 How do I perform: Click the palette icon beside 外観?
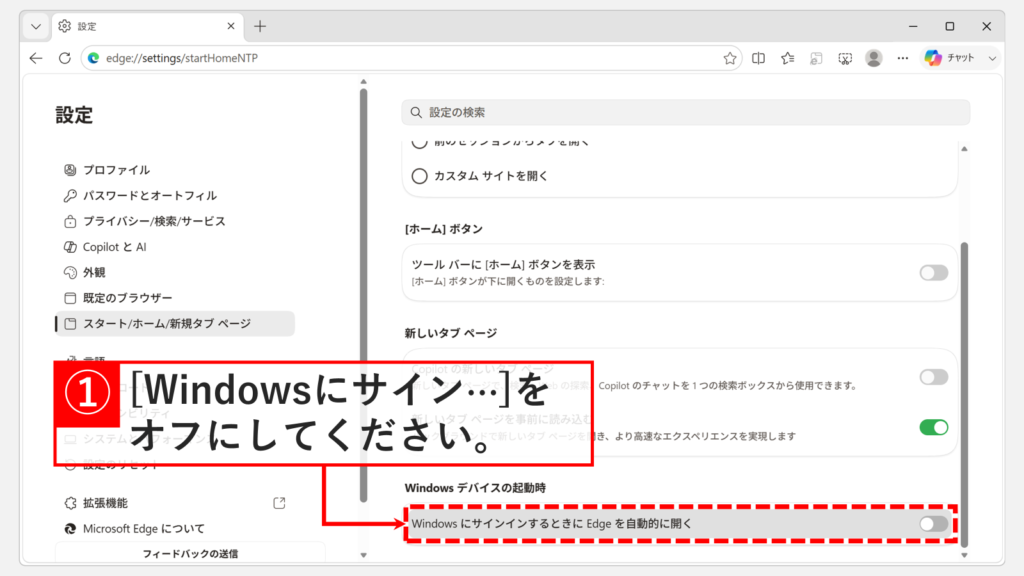tap(70, 272)
